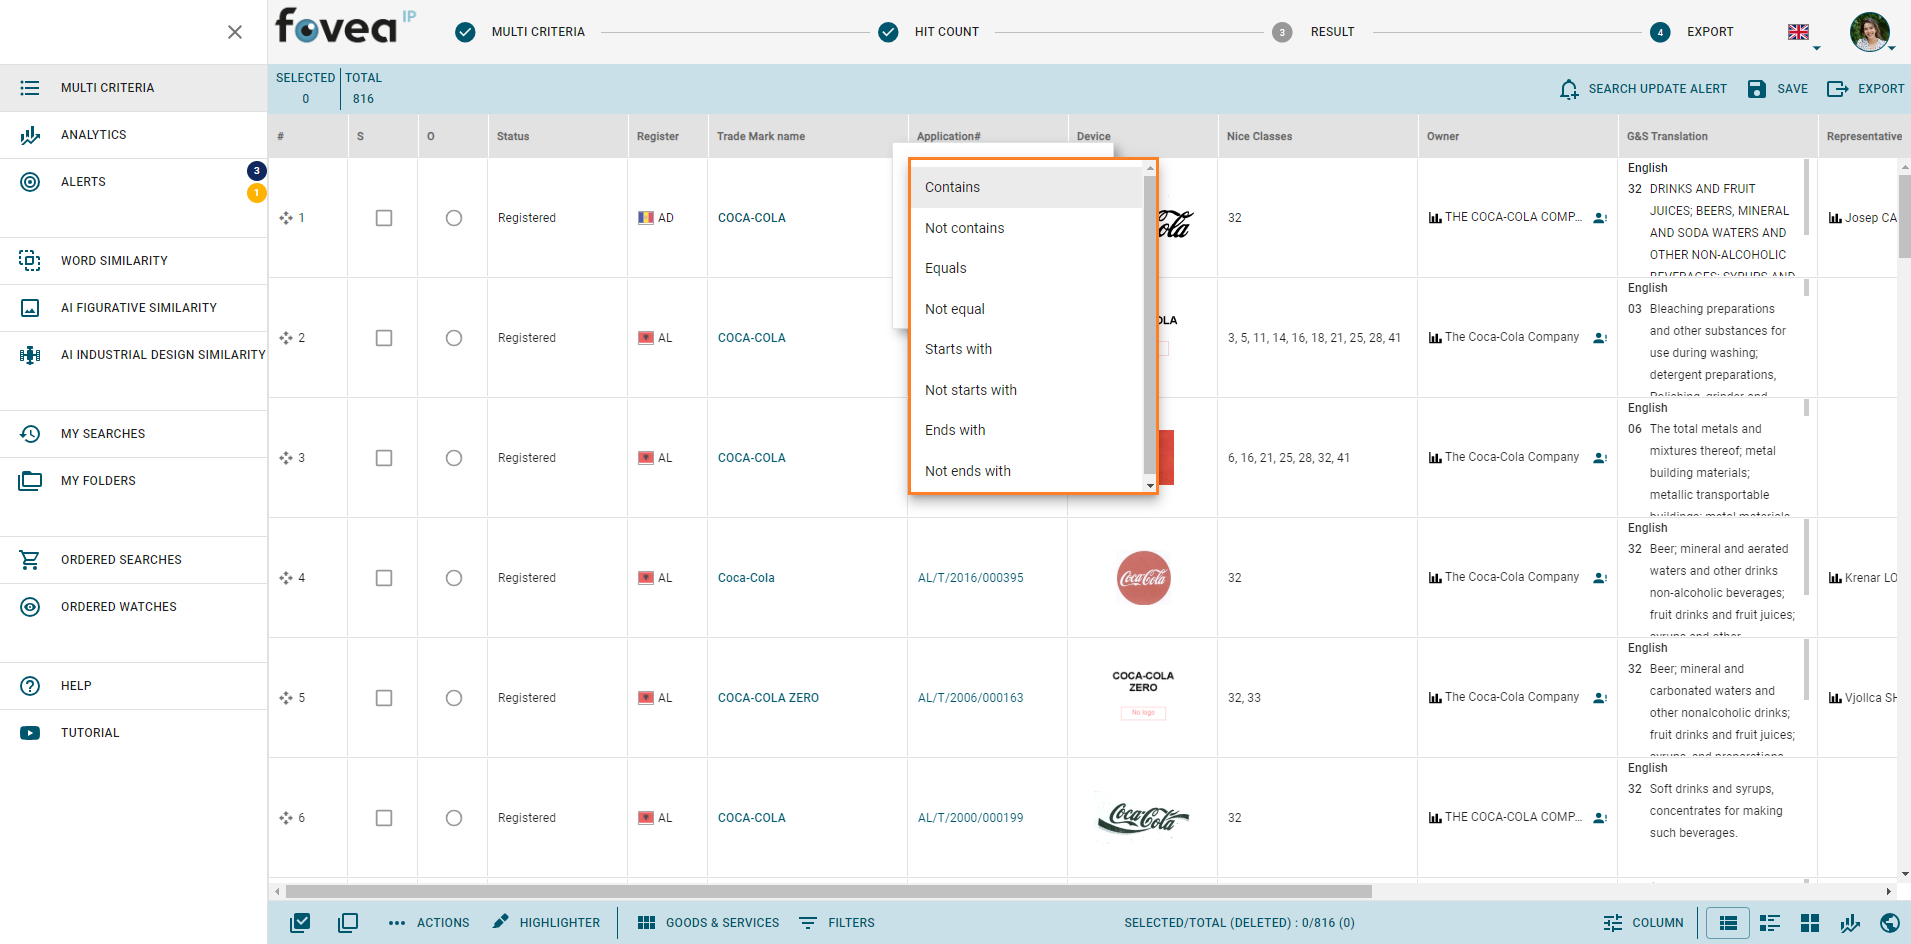The image size is (1911, 944).
Task: Open the Analytics section in sidebar
Action: click(93, 135)
